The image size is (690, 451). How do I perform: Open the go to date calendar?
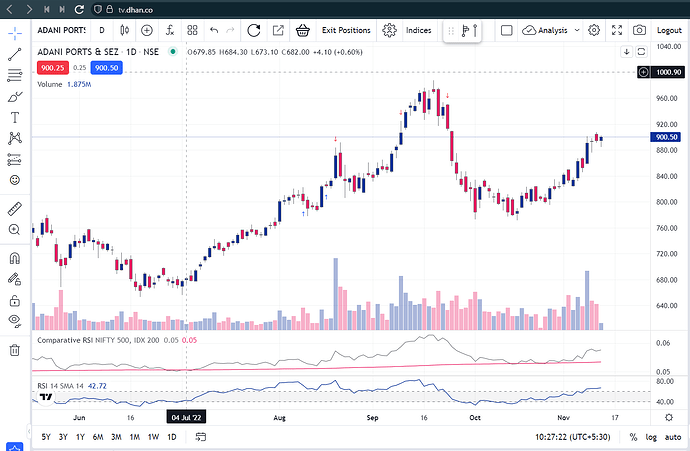(201, 437)
